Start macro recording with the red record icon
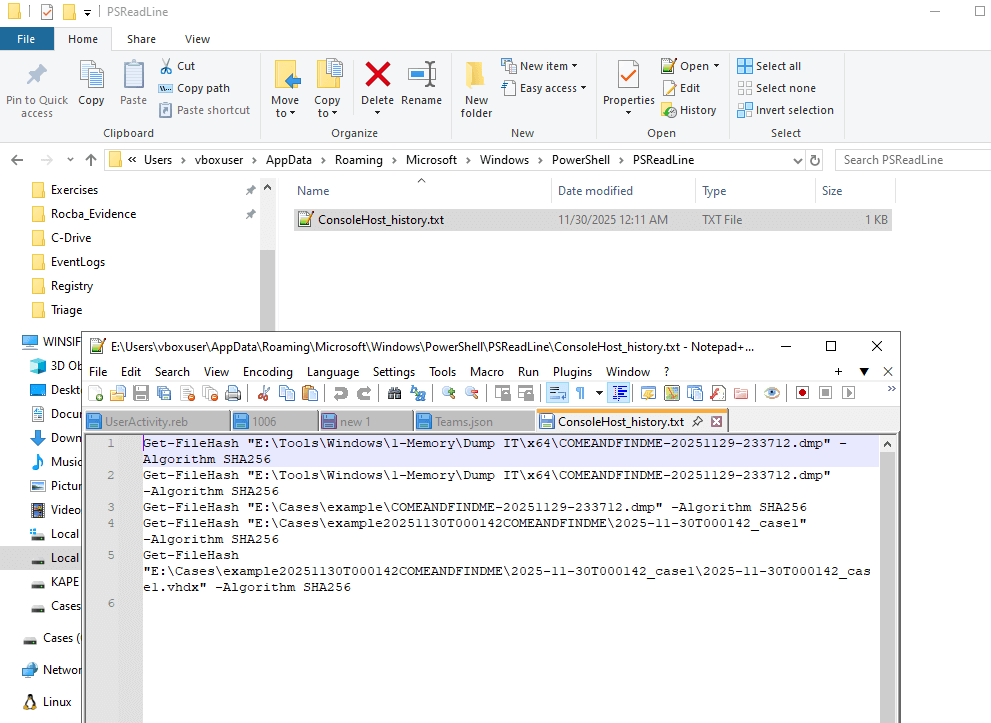Image resolution: width=991 pixels, height=723 pixels. 804,394
